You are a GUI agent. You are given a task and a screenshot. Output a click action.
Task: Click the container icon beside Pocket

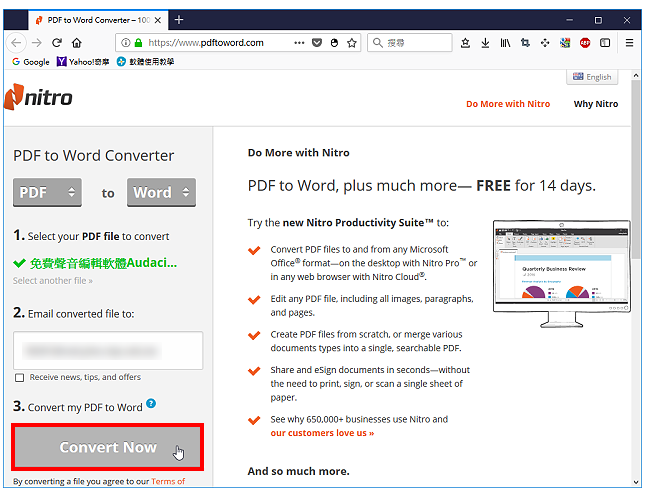[334, 43]
